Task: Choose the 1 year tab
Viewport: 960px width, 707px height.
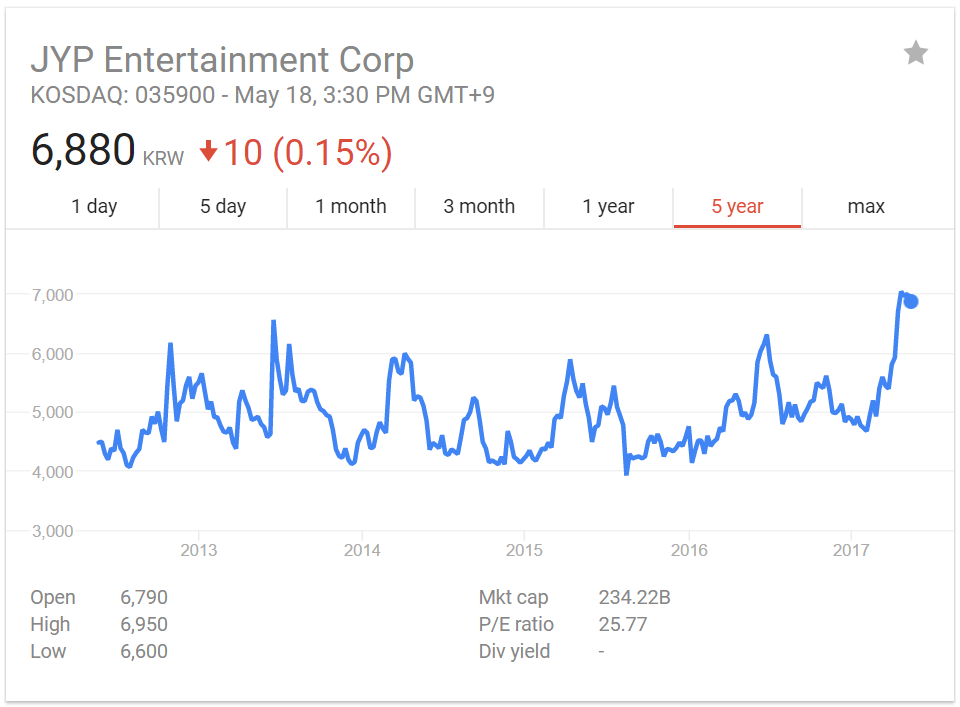Action: [x=608, y=207]
